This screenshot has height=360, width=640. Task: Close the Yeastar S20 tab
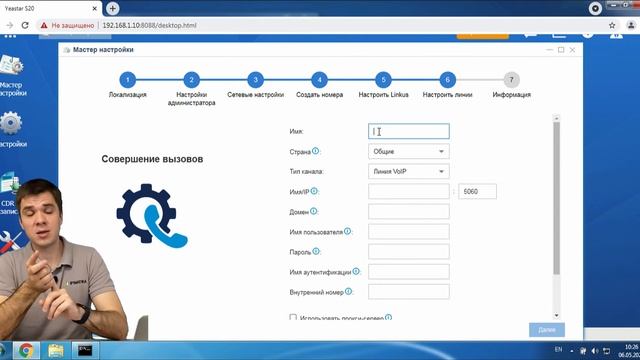point(95,8)
